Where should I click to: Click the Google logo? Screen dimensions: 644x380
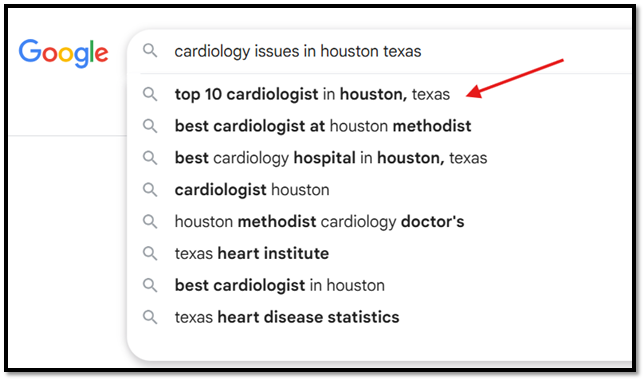[64, 53]
